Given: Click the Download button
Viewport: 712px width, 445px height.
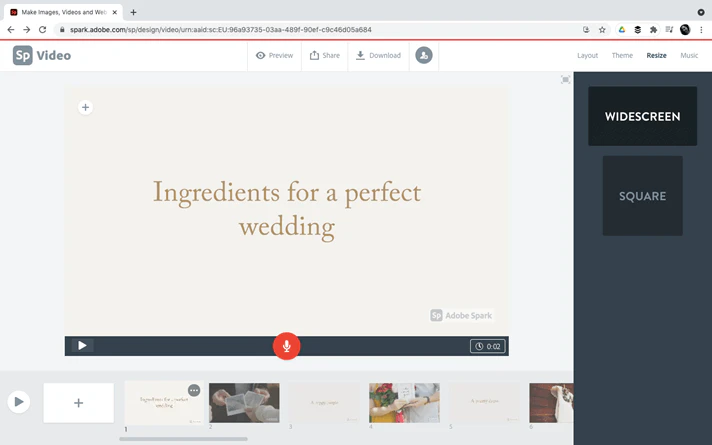Looking at the screenshot, I should [378, 55].
